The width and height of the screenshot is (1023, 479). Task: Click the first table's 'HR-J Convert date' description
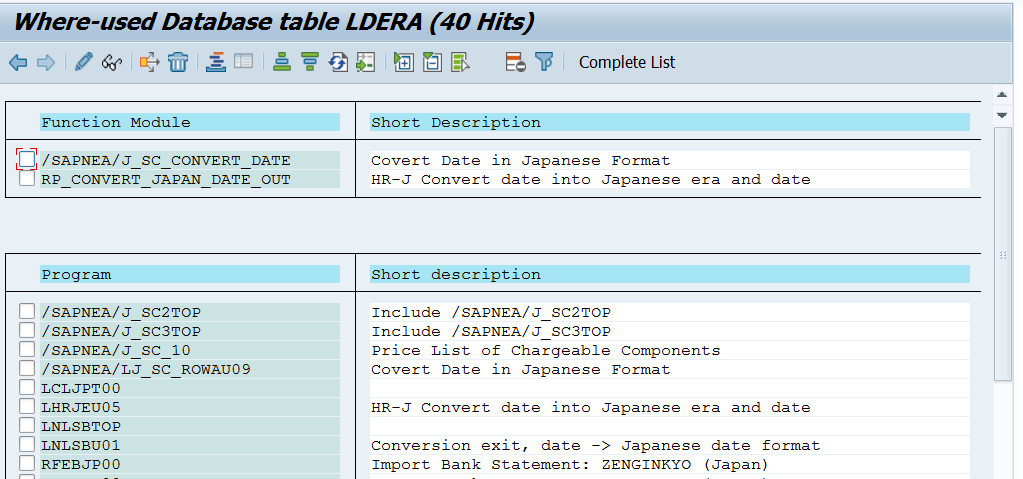591,179
